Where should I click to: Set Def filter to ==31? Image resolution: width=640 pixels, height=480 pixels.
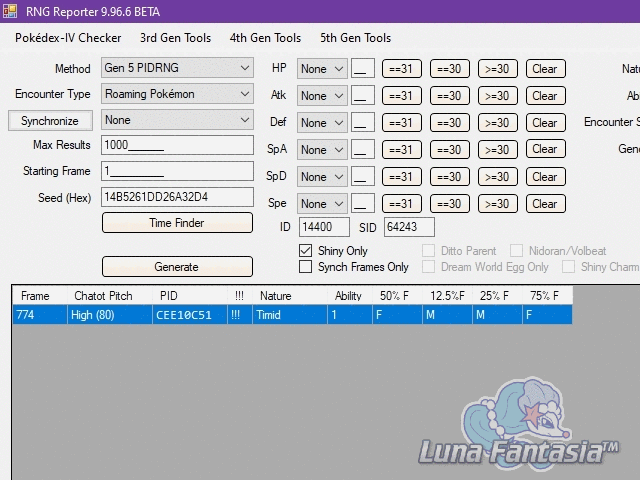point(402,123)
